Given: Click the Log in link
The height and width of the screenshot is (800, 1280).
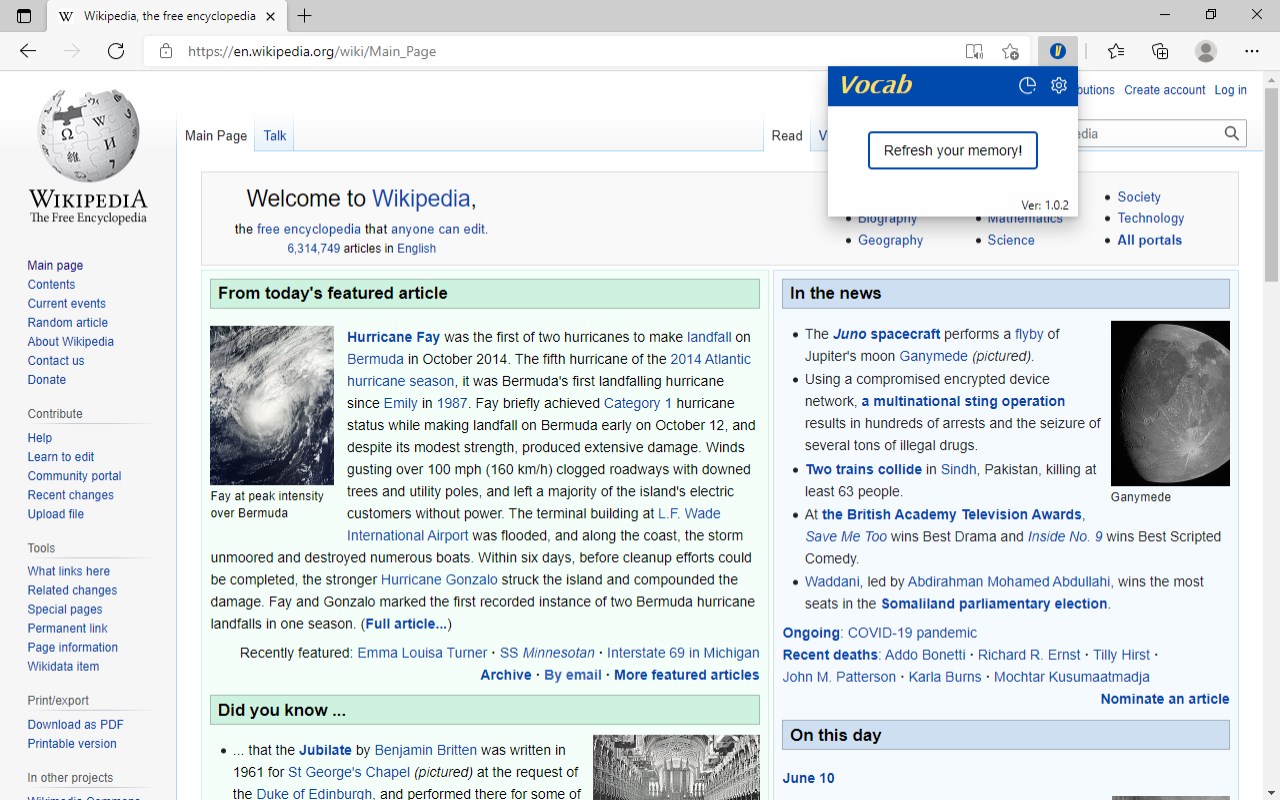Looking at the screenshot, I should 1230,90.
